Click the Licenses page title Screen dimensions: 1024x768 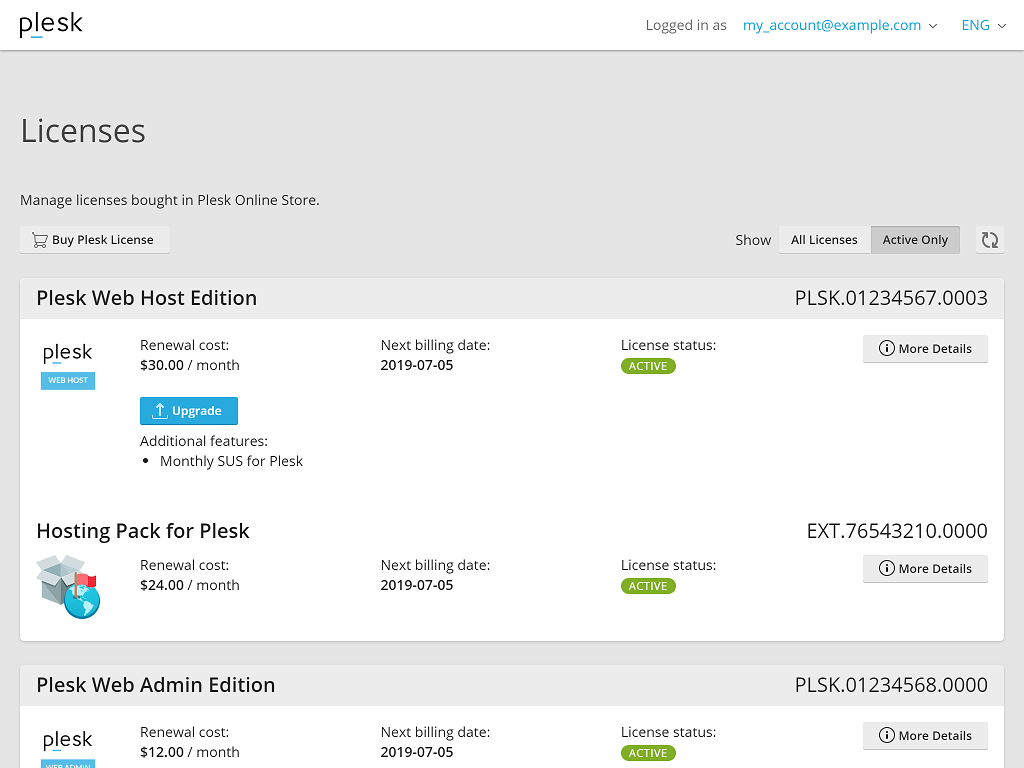[x=83, y=131]
